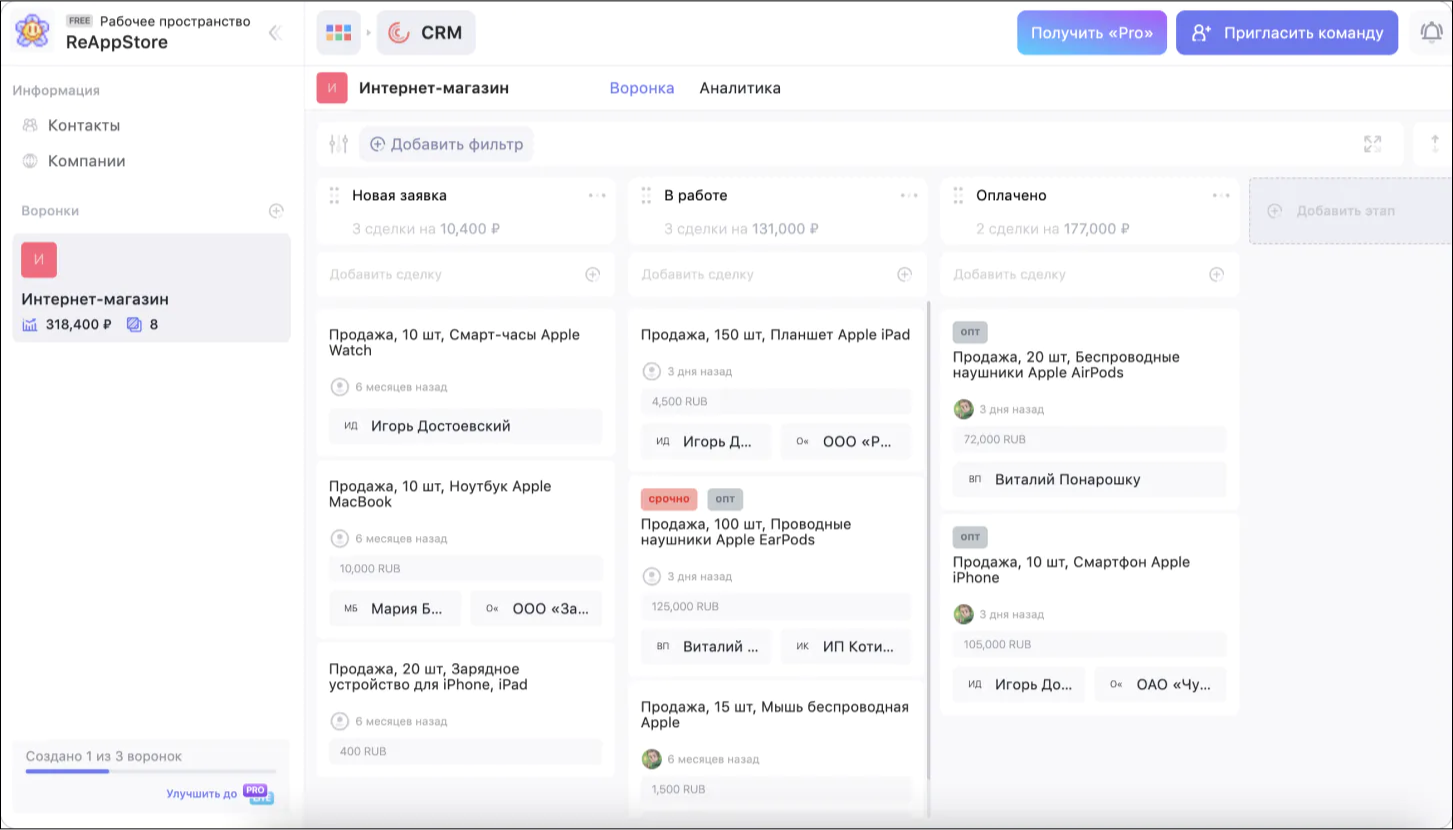Toggle fullscreen expand icon
This screenshot has height=830, width=1453.
pyautogui.click(x=1373, y=144)
